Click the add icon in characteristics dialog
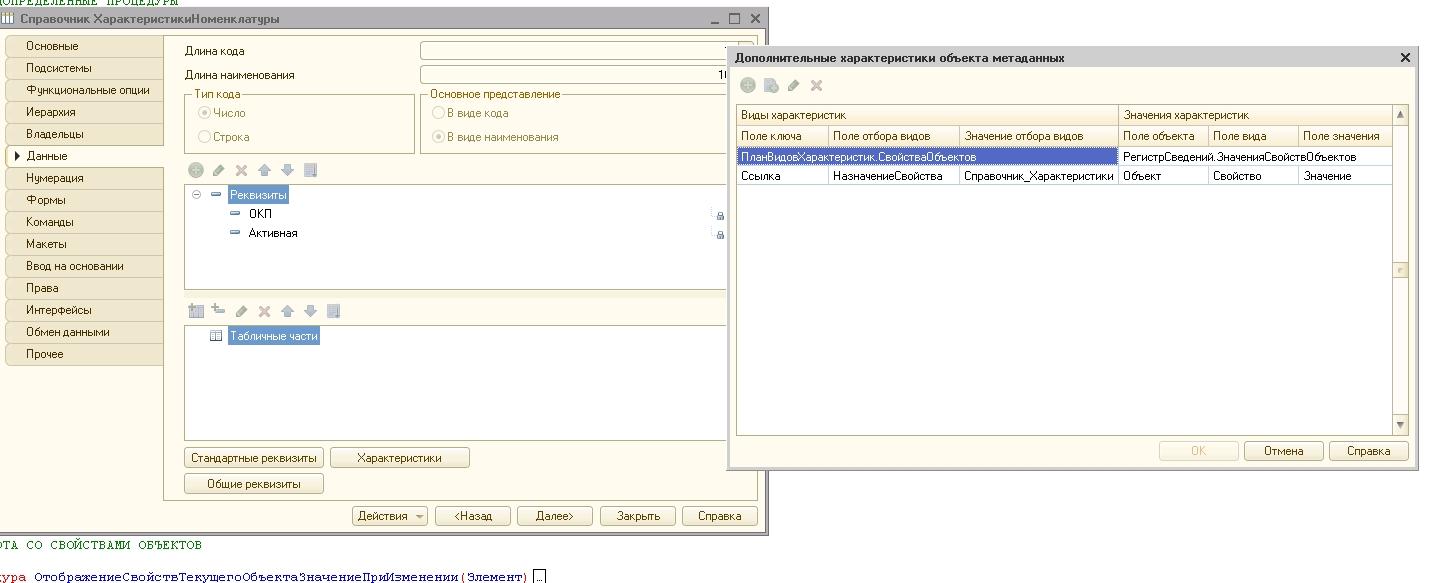The height and width of the screenshot is (583, 1438). point(748,86)
